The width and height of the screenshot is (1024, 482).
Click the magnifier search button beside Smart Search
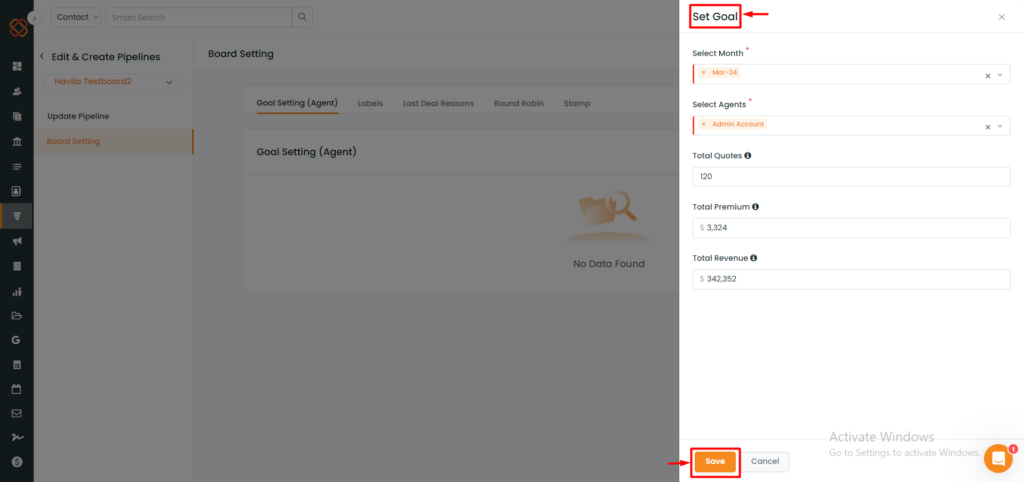(x=302, y=17)
